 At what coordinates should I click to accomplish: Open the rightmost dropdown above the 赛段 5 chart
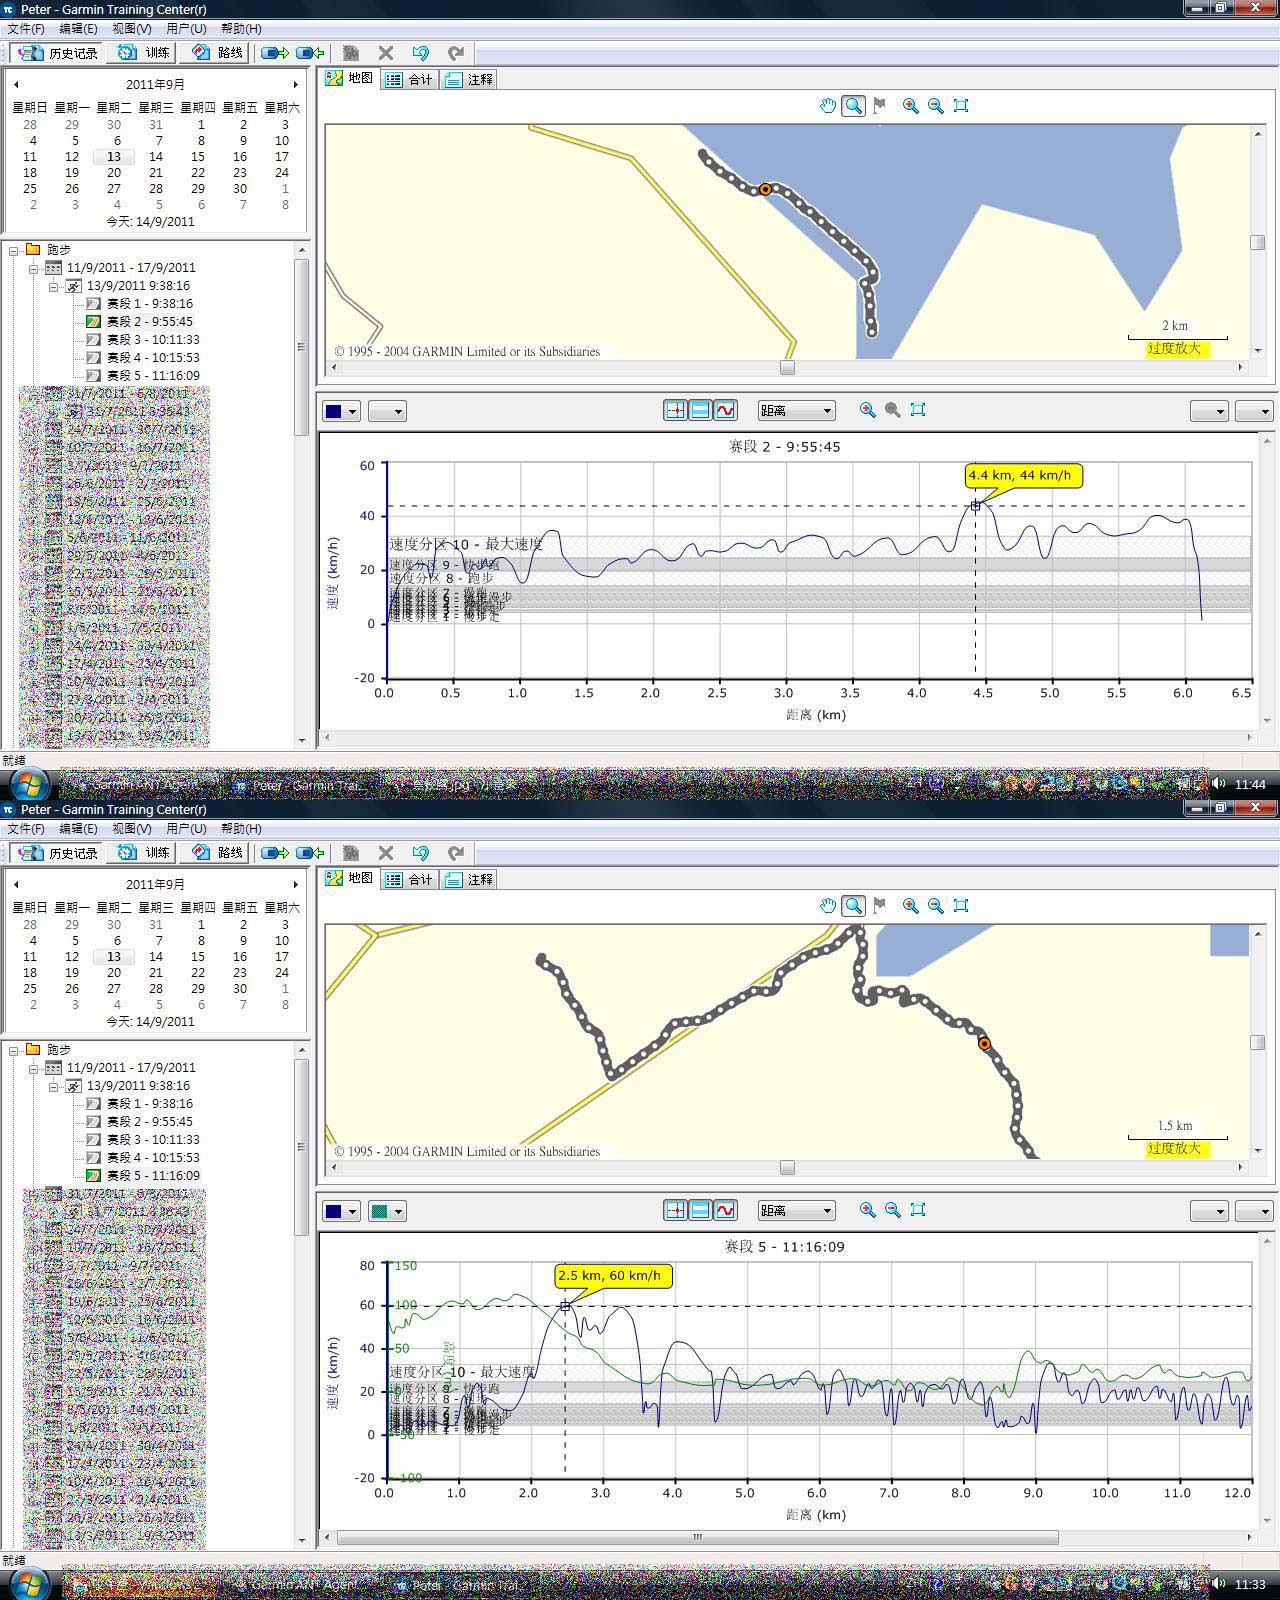pos(1254,1210)
